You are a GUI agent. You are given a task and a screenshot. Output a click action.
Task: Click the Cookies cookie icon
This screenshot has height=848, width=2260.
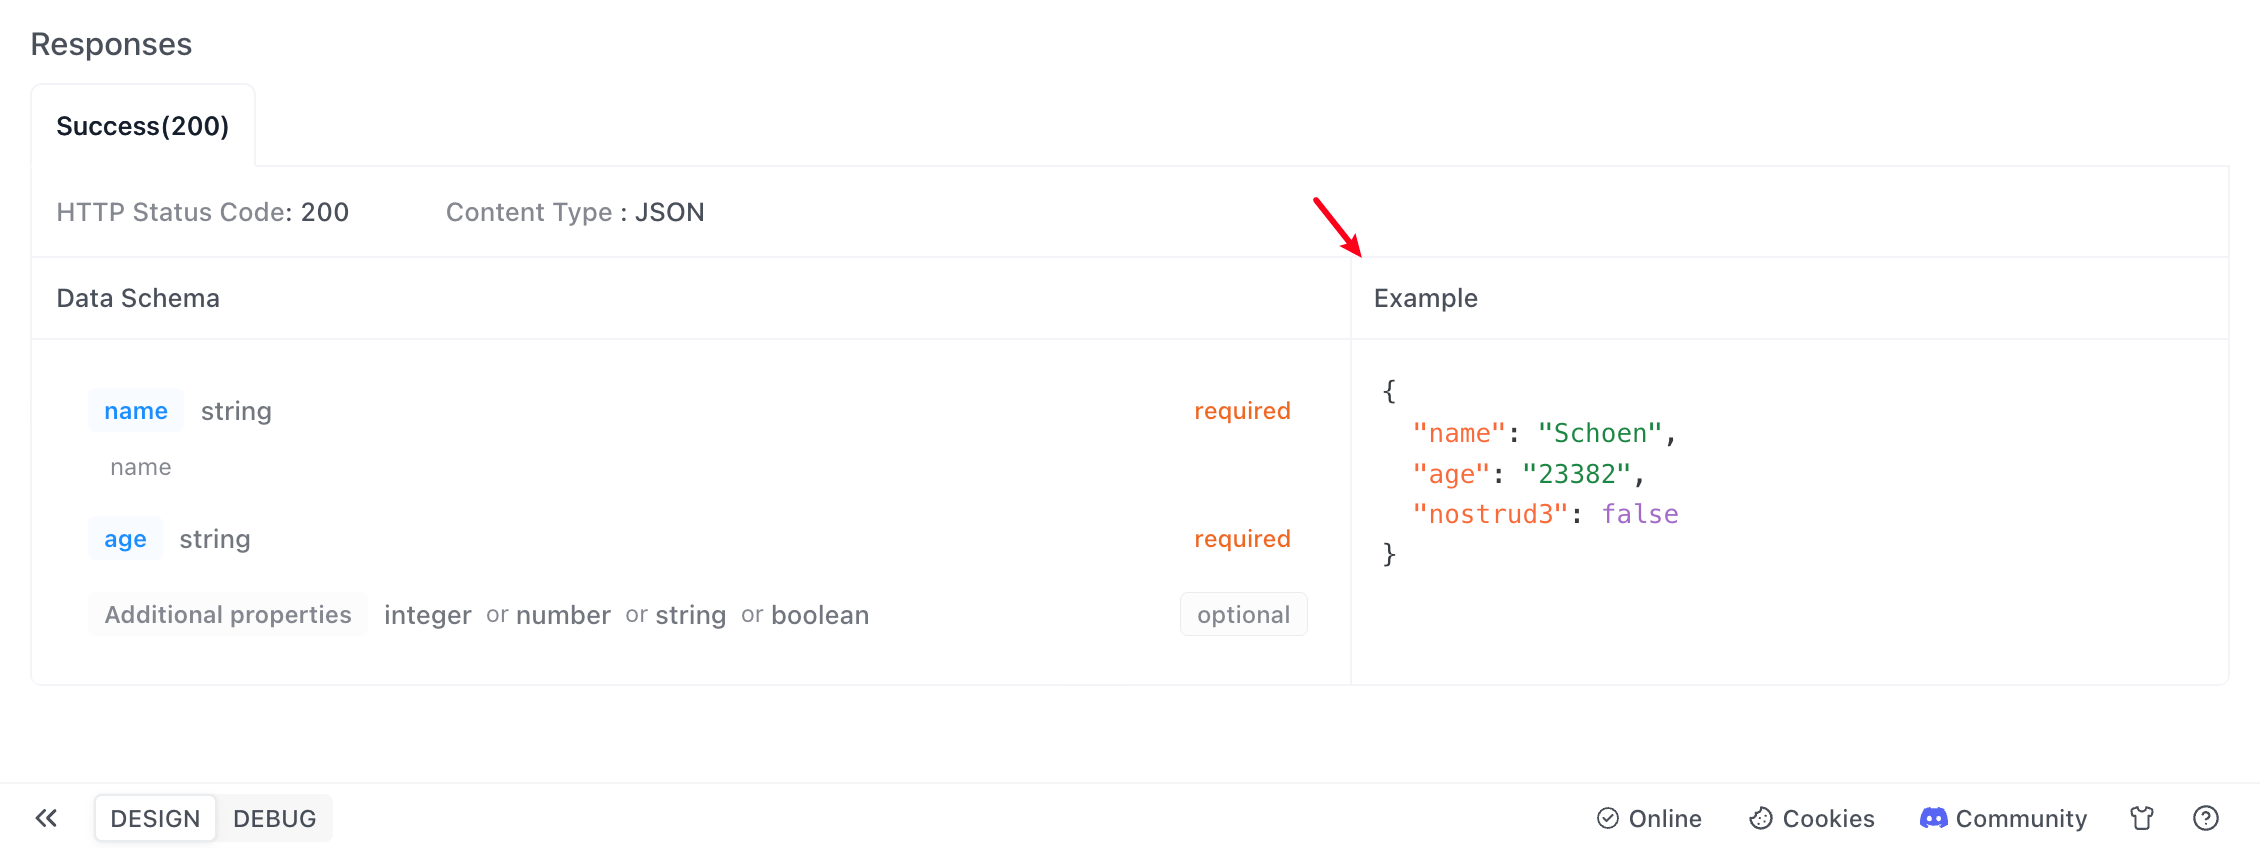point(1760,818)
